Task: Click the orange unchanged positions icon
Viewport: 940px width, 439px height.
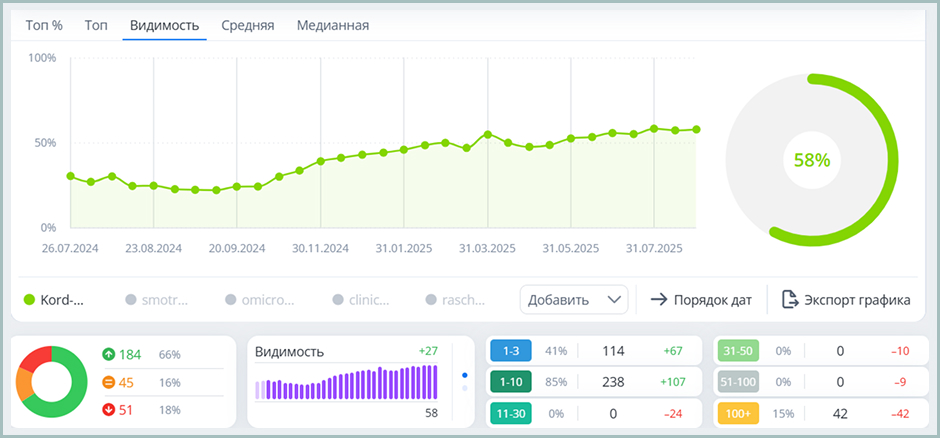Action: click(x=108, y=382)
